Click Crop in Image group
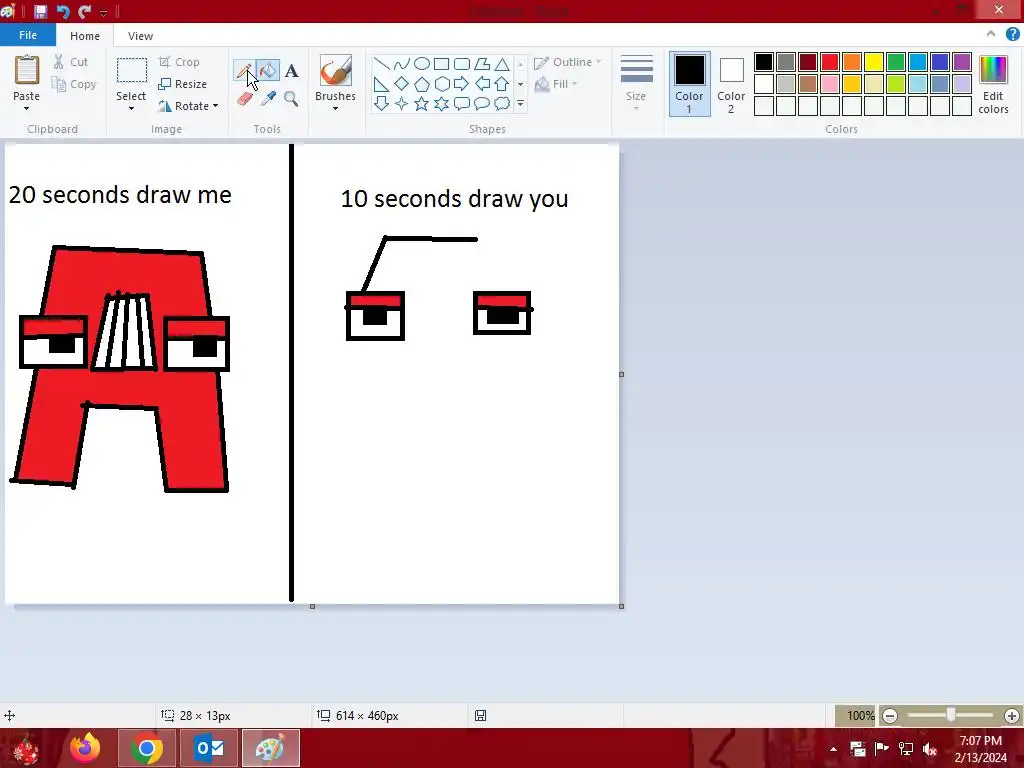Screen dimensions: 1024x768 179,62
